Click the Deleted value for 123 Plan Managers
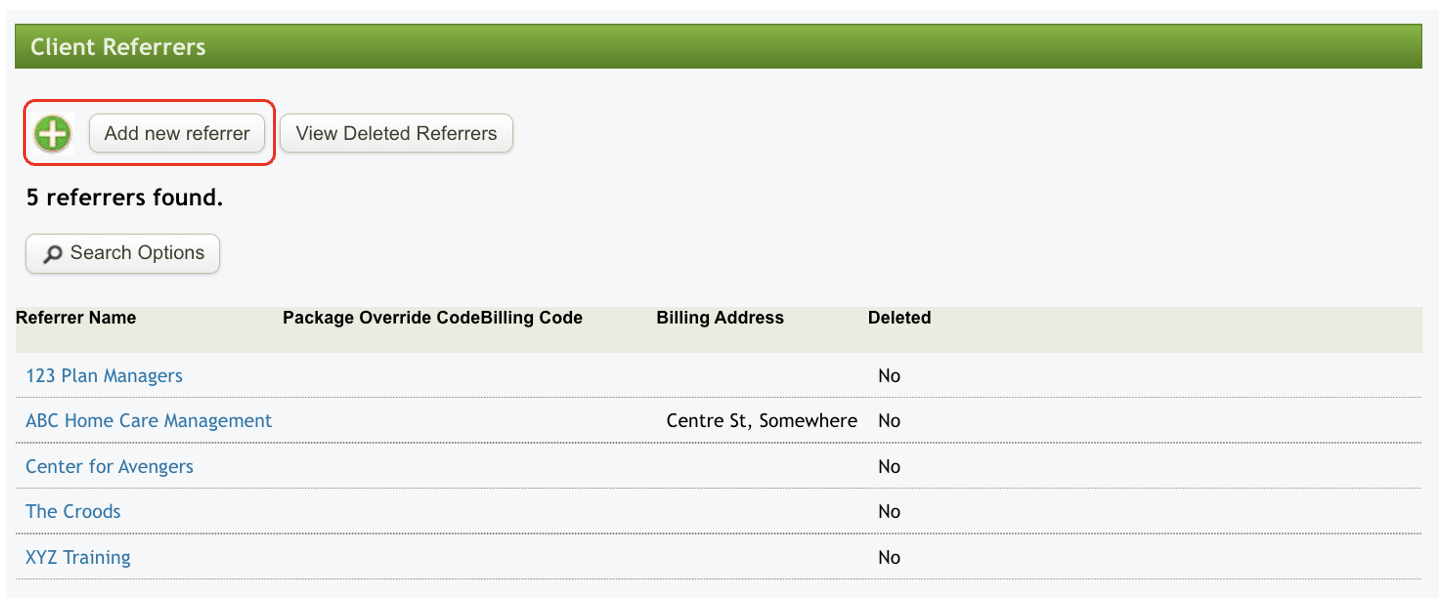The image size is (1444, 610). pos(889,376)
